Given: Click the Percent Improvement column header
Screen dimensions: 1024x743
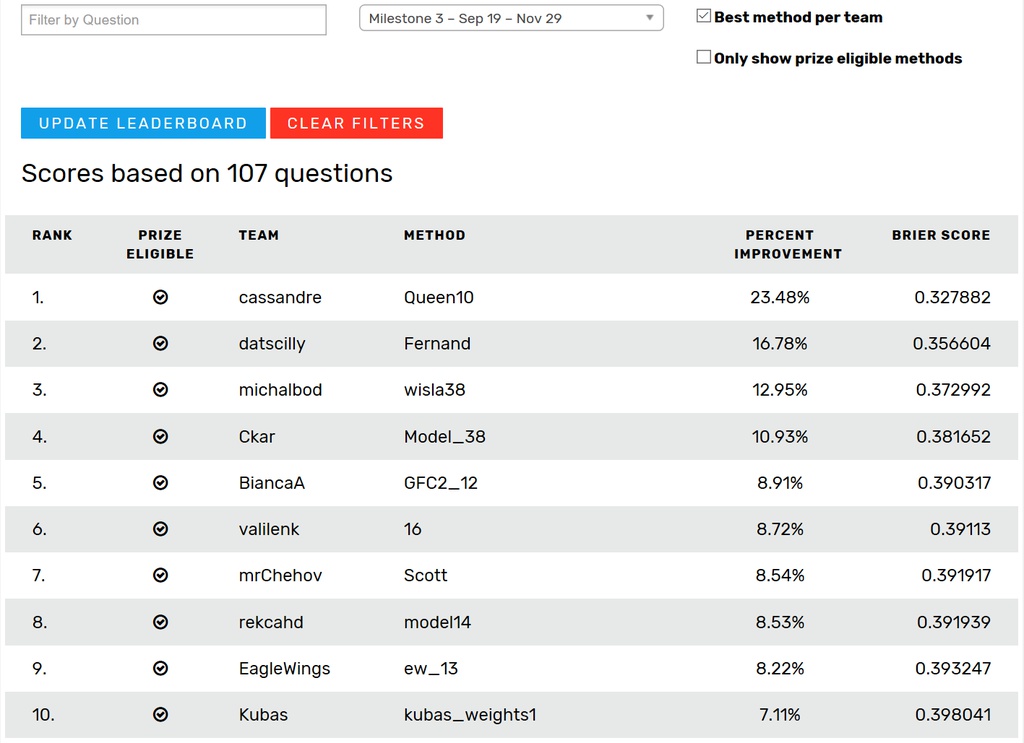Looking at the screenshot, I should tap(787, 244).
